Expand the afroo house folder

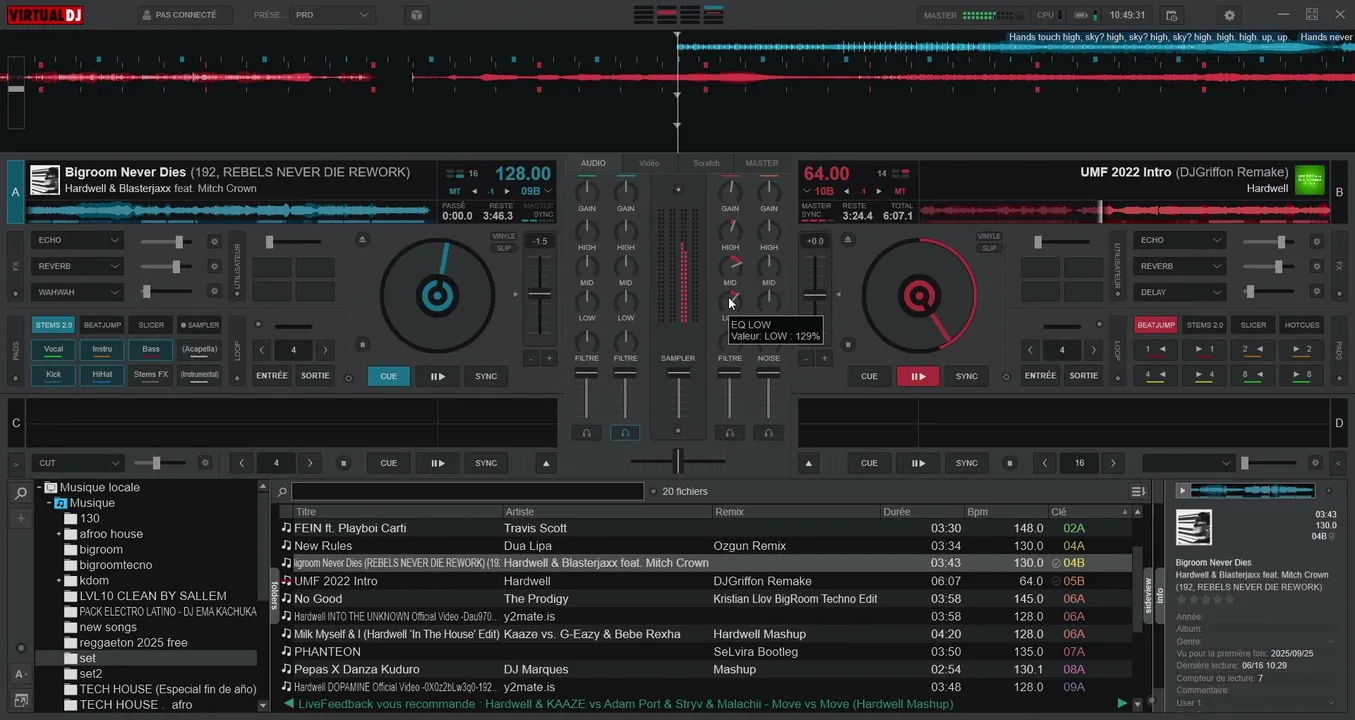coord(59,534)
